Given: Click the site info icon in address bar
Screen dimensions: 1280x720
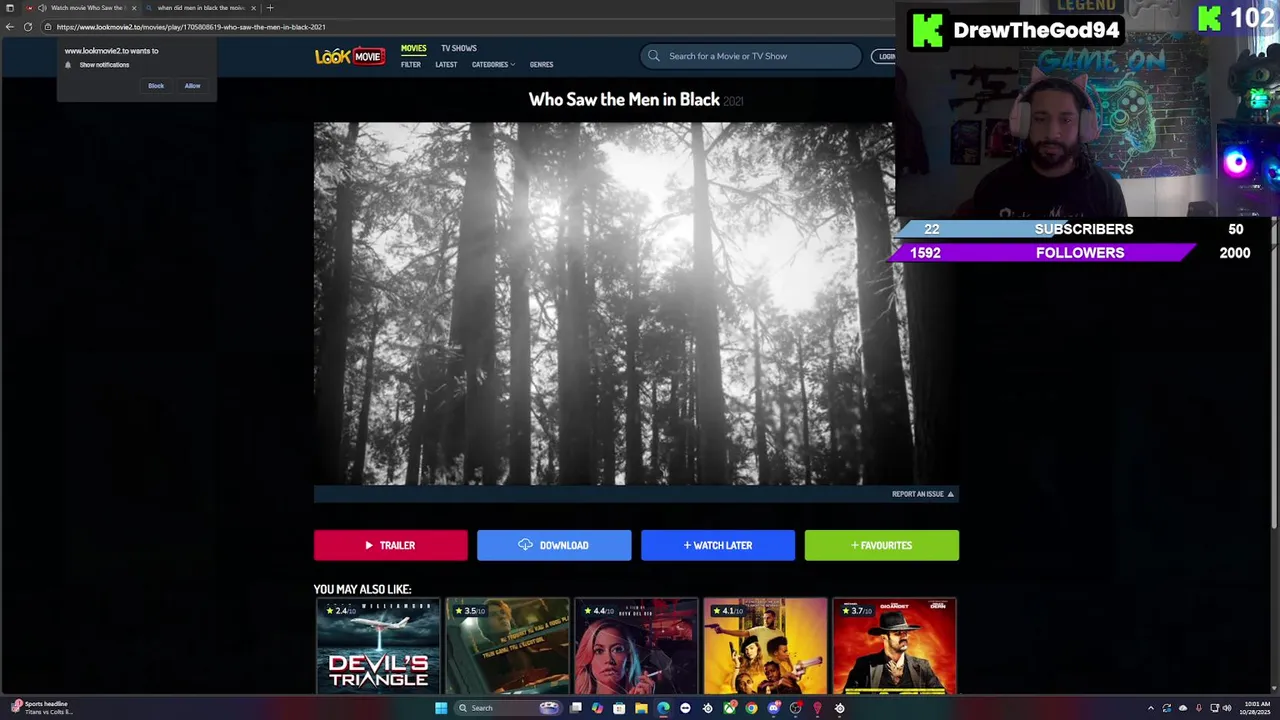Looking at the screenshot, I should 48,27.
